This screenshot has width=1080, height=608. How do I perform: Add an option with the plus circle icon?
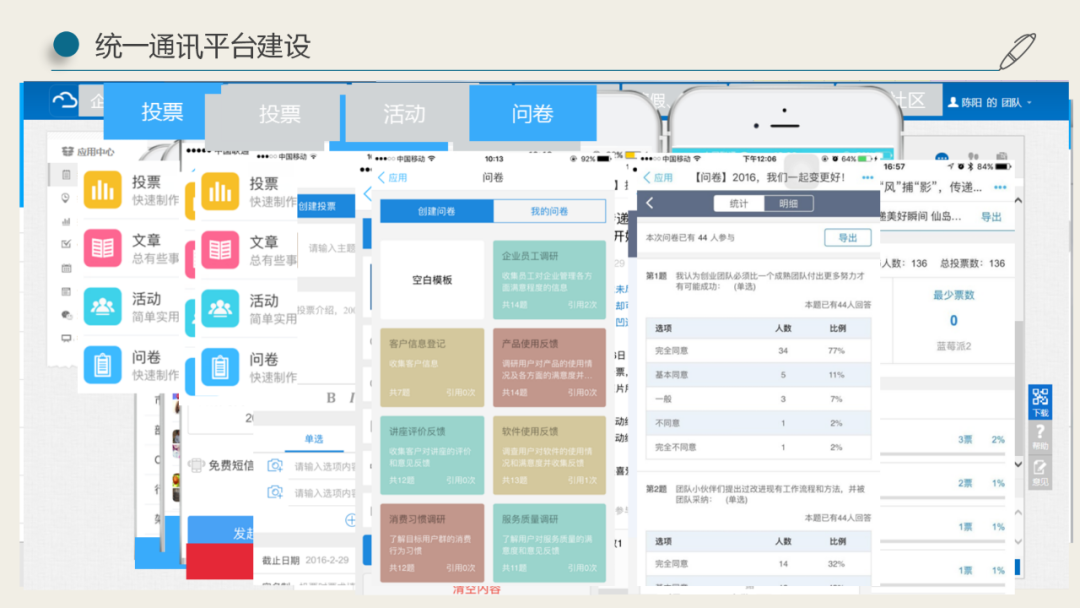point(351,521)
